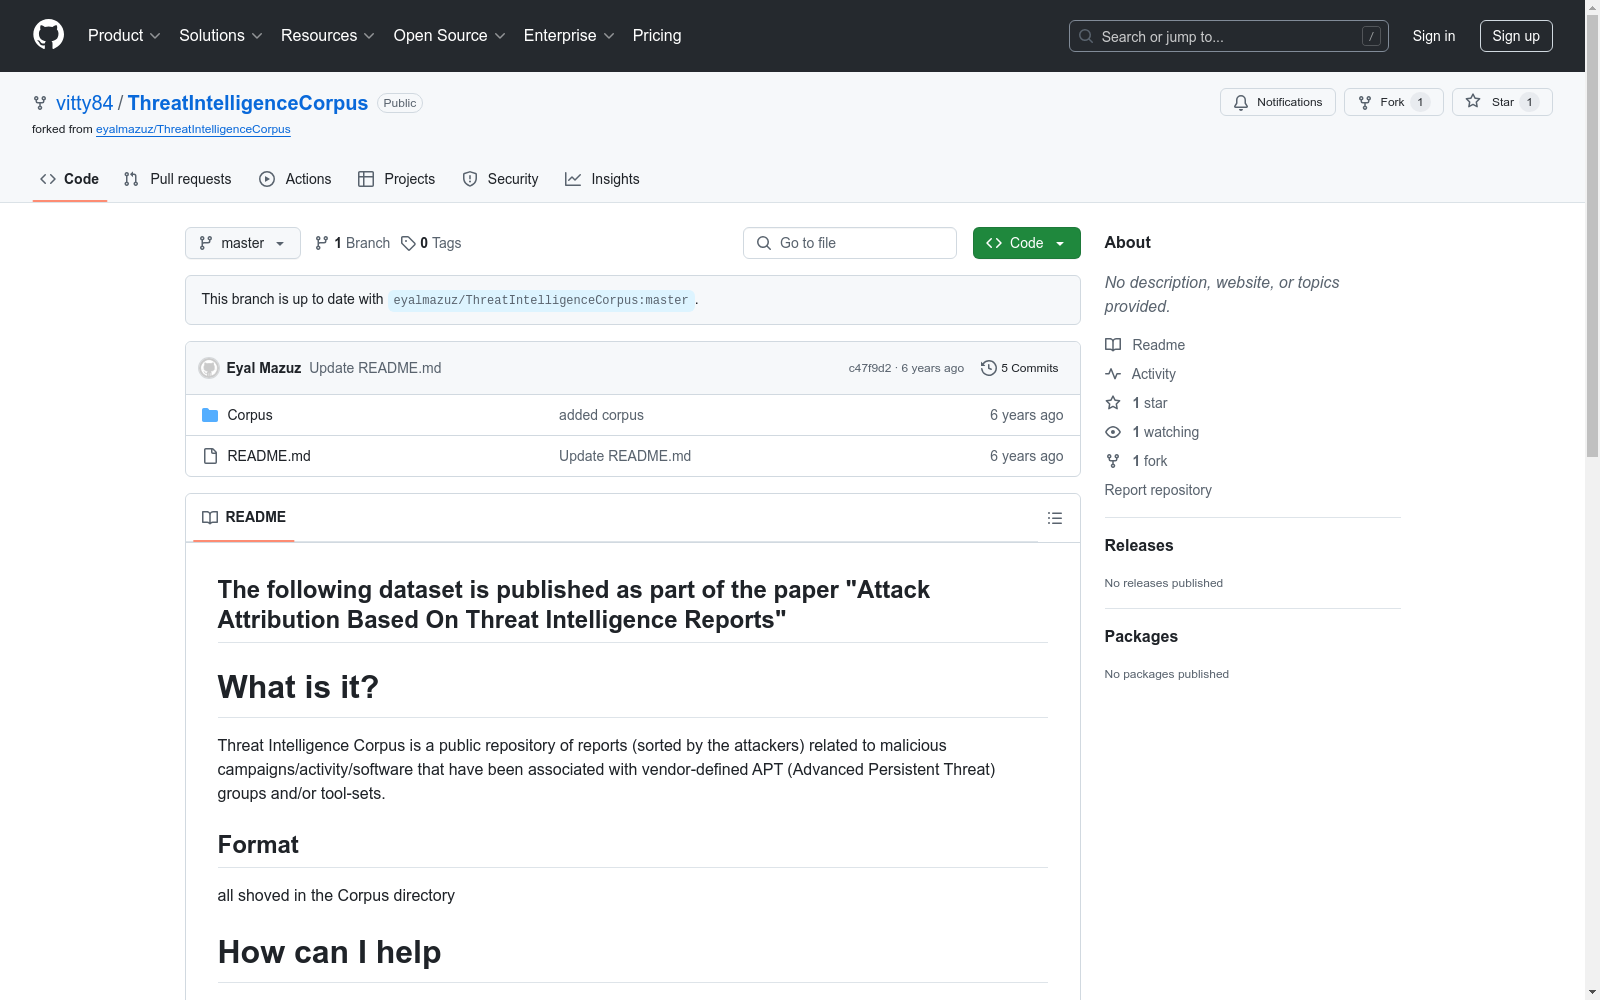Screen dimensions: 1600x1000
Task: Open the Pull requests tab
Action: [178, 179]
